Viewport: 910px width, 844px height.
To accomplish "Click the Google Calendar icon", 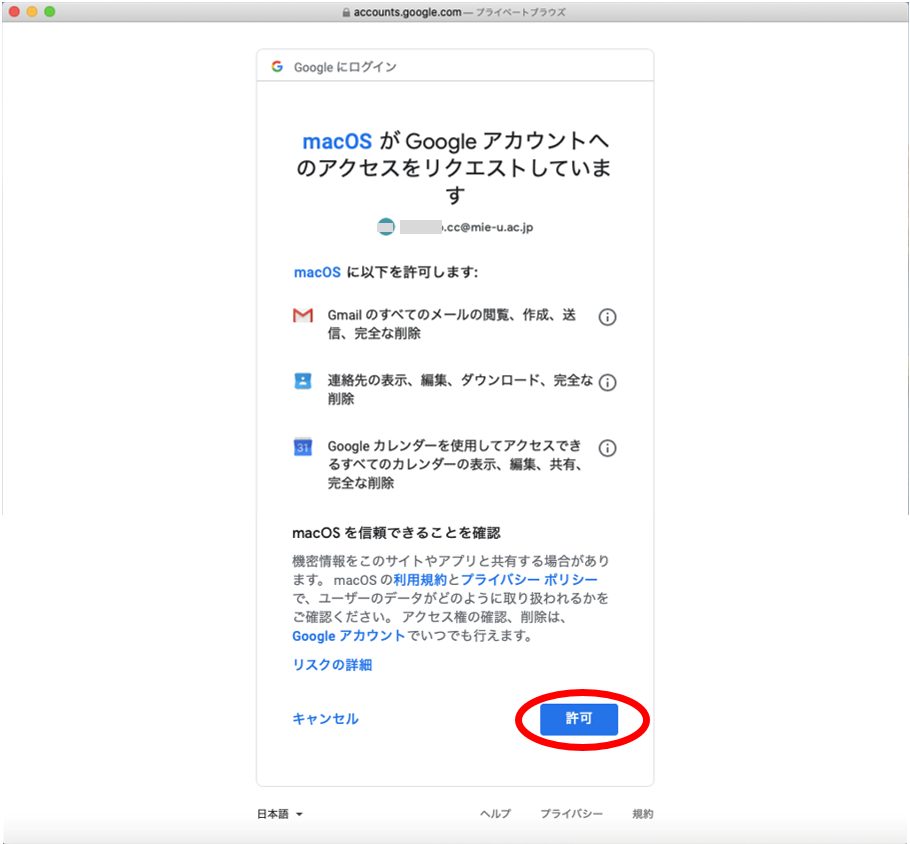I will coord(303,446).
